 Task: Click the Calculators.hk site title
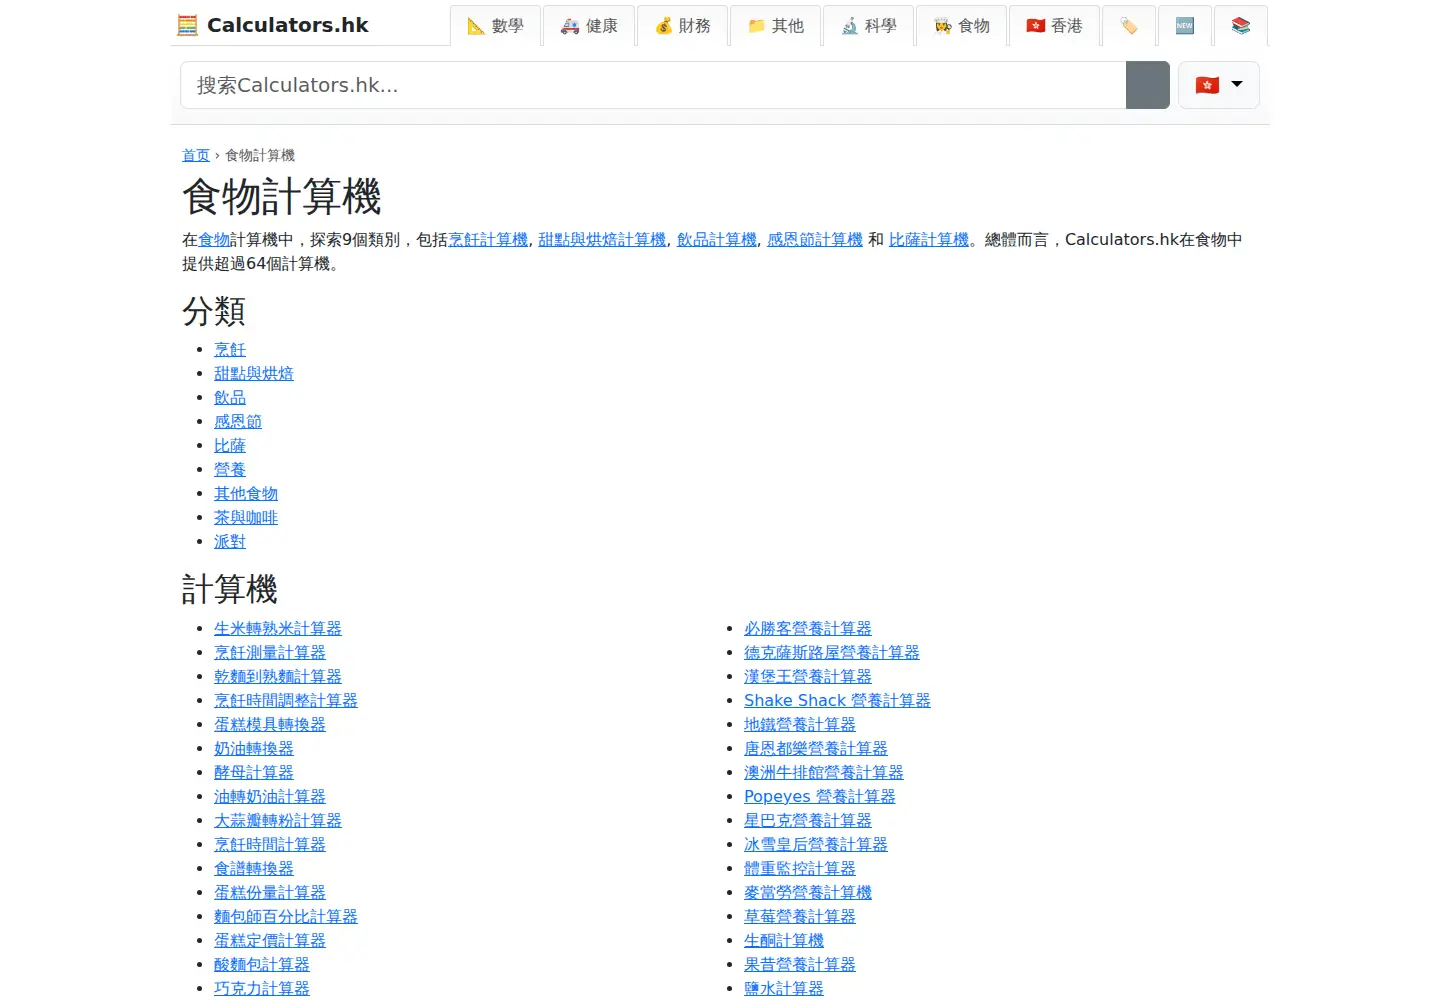click(x=288, y=25)
